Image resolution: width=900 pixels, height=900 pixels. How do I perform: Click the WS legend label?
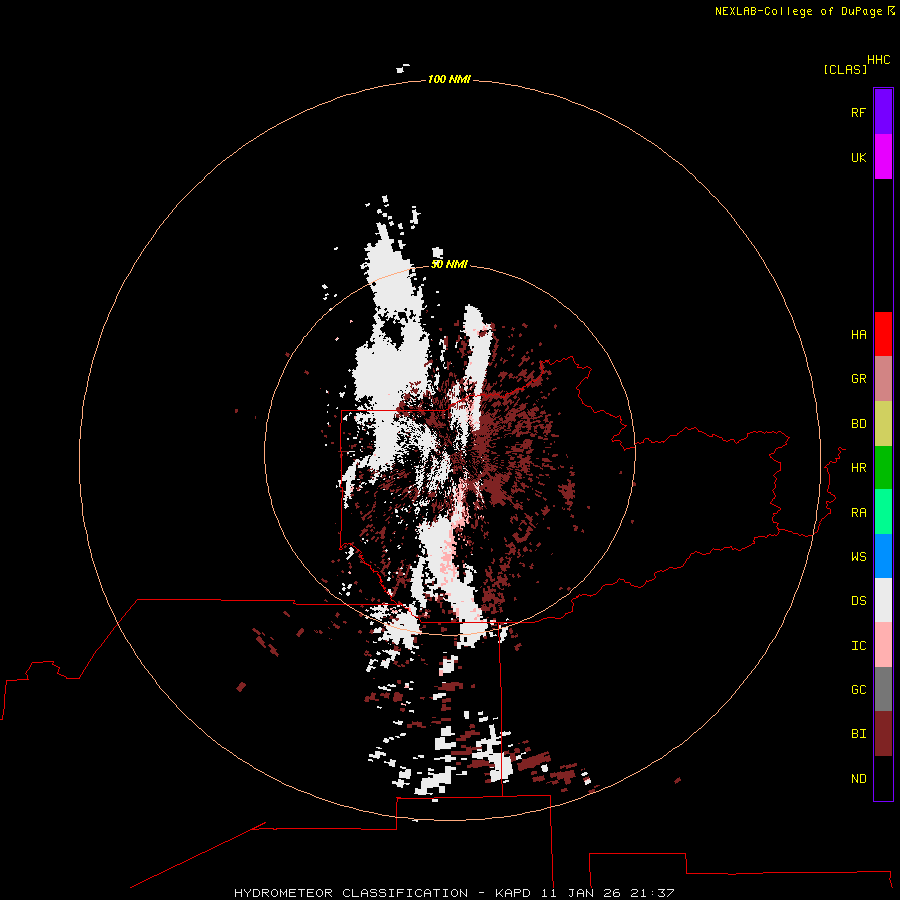pos(858,556)
